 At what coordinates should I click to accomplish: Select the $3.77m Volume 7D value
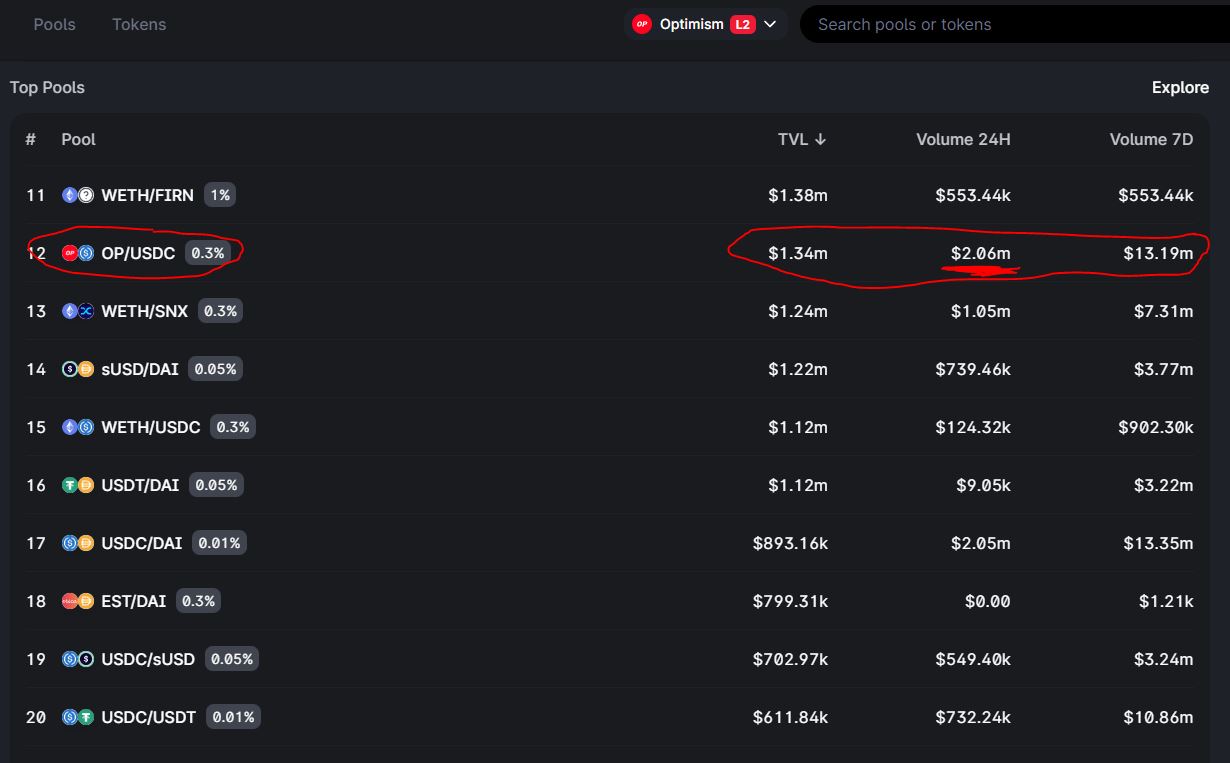pyautogui.click(x=1163, y=369)
